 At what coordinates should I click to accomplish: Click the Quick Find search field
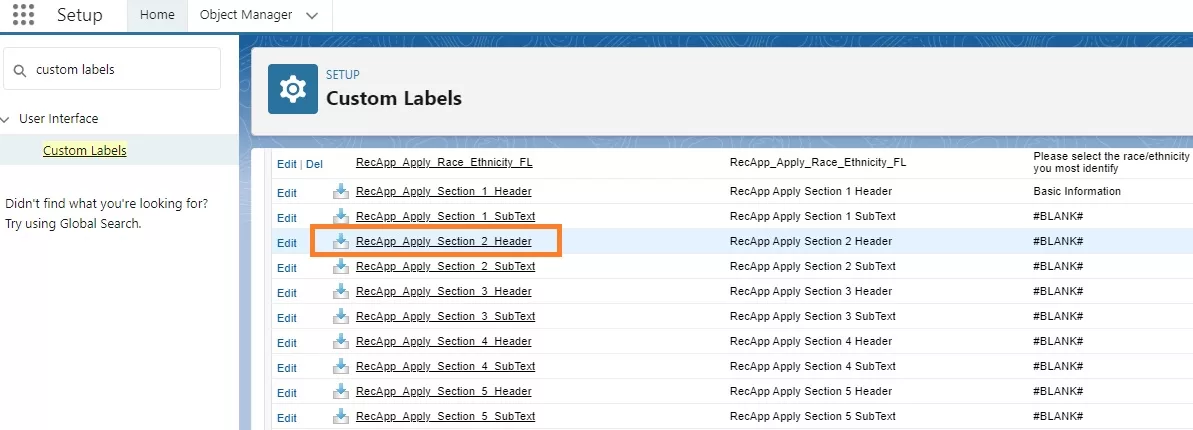[x=120, y=70]
